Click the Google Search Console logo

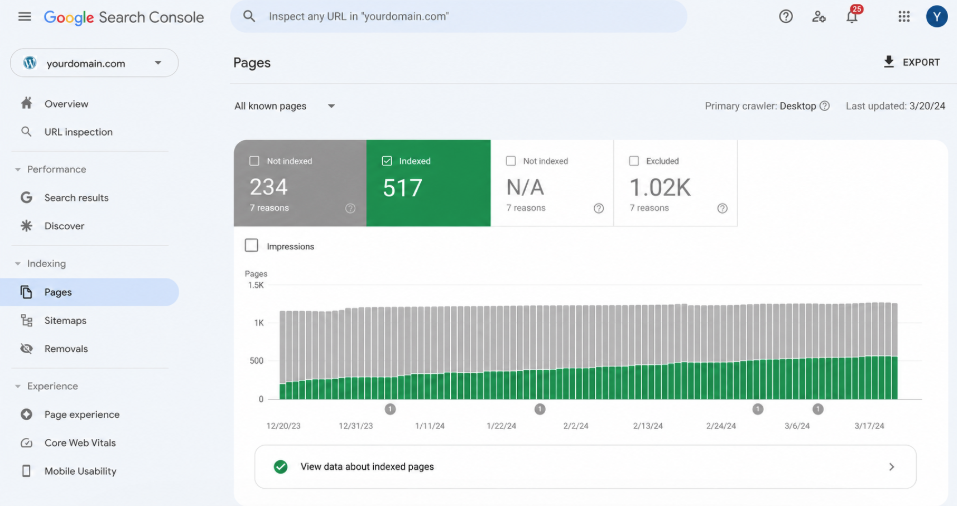[124, 17]
